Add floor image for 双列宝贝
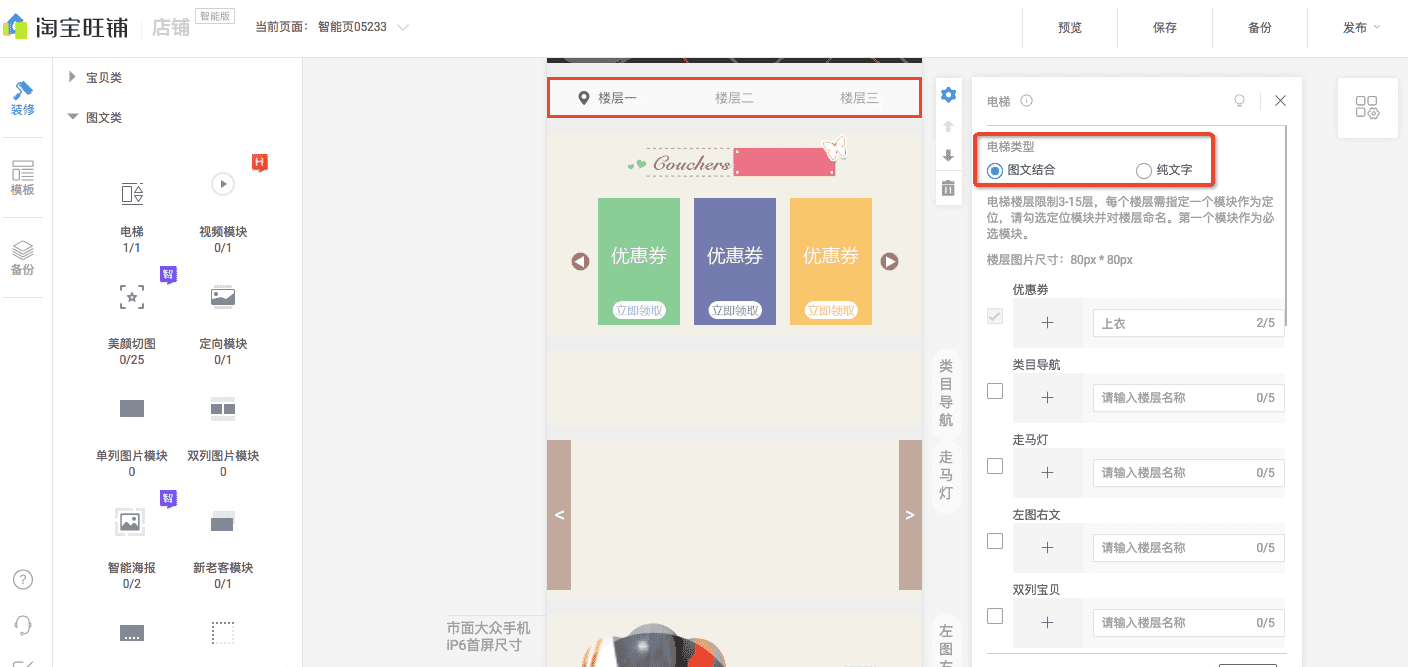1408x667 pixels. pos(1047,623)
